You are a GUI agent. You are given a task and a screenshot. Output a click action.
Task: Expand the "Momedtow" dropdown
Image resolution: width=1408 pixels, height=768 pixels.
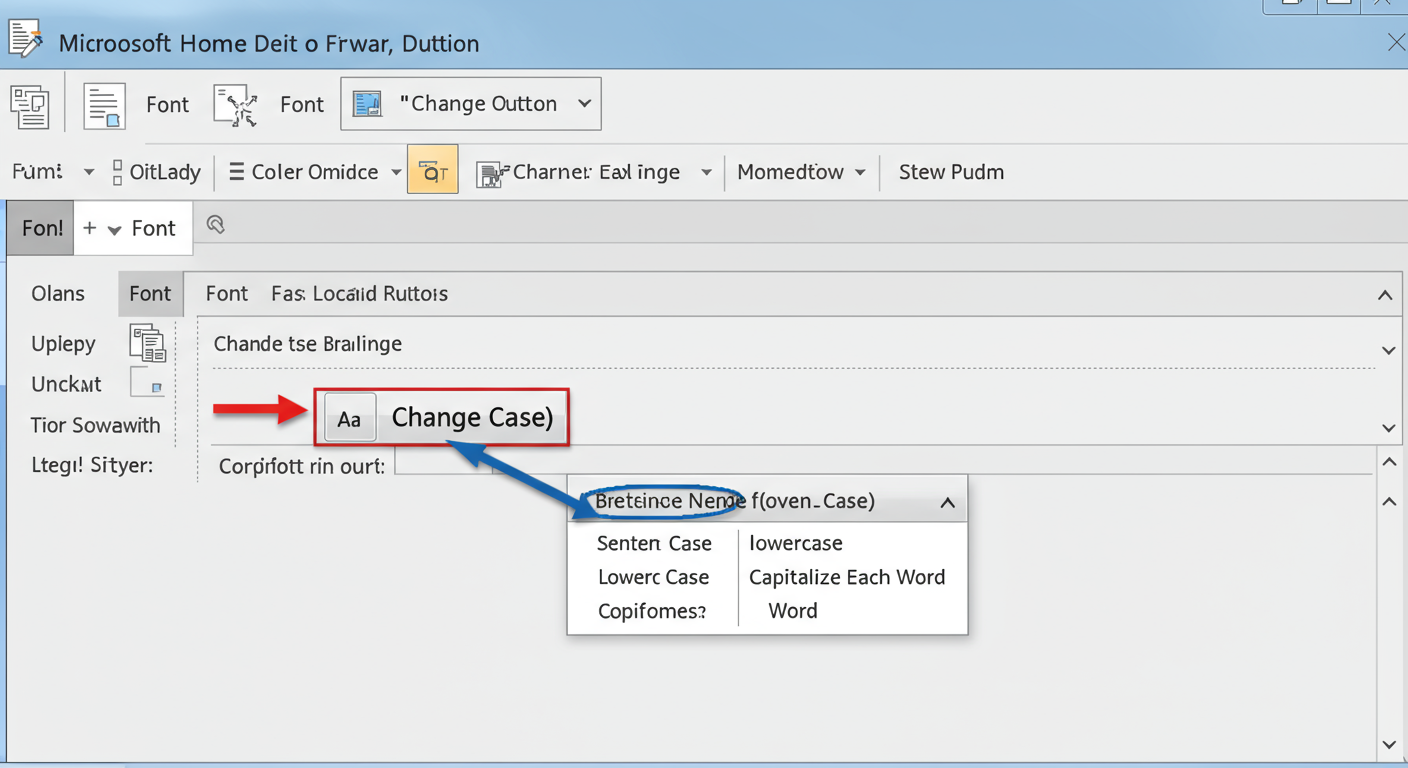click(800, 171)
